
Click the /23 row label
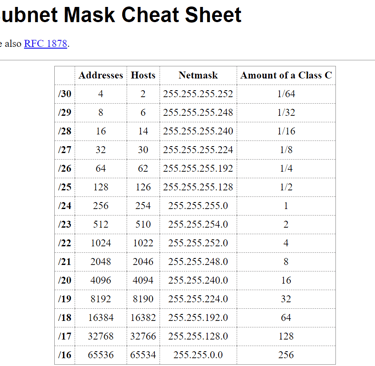[65, 225]
